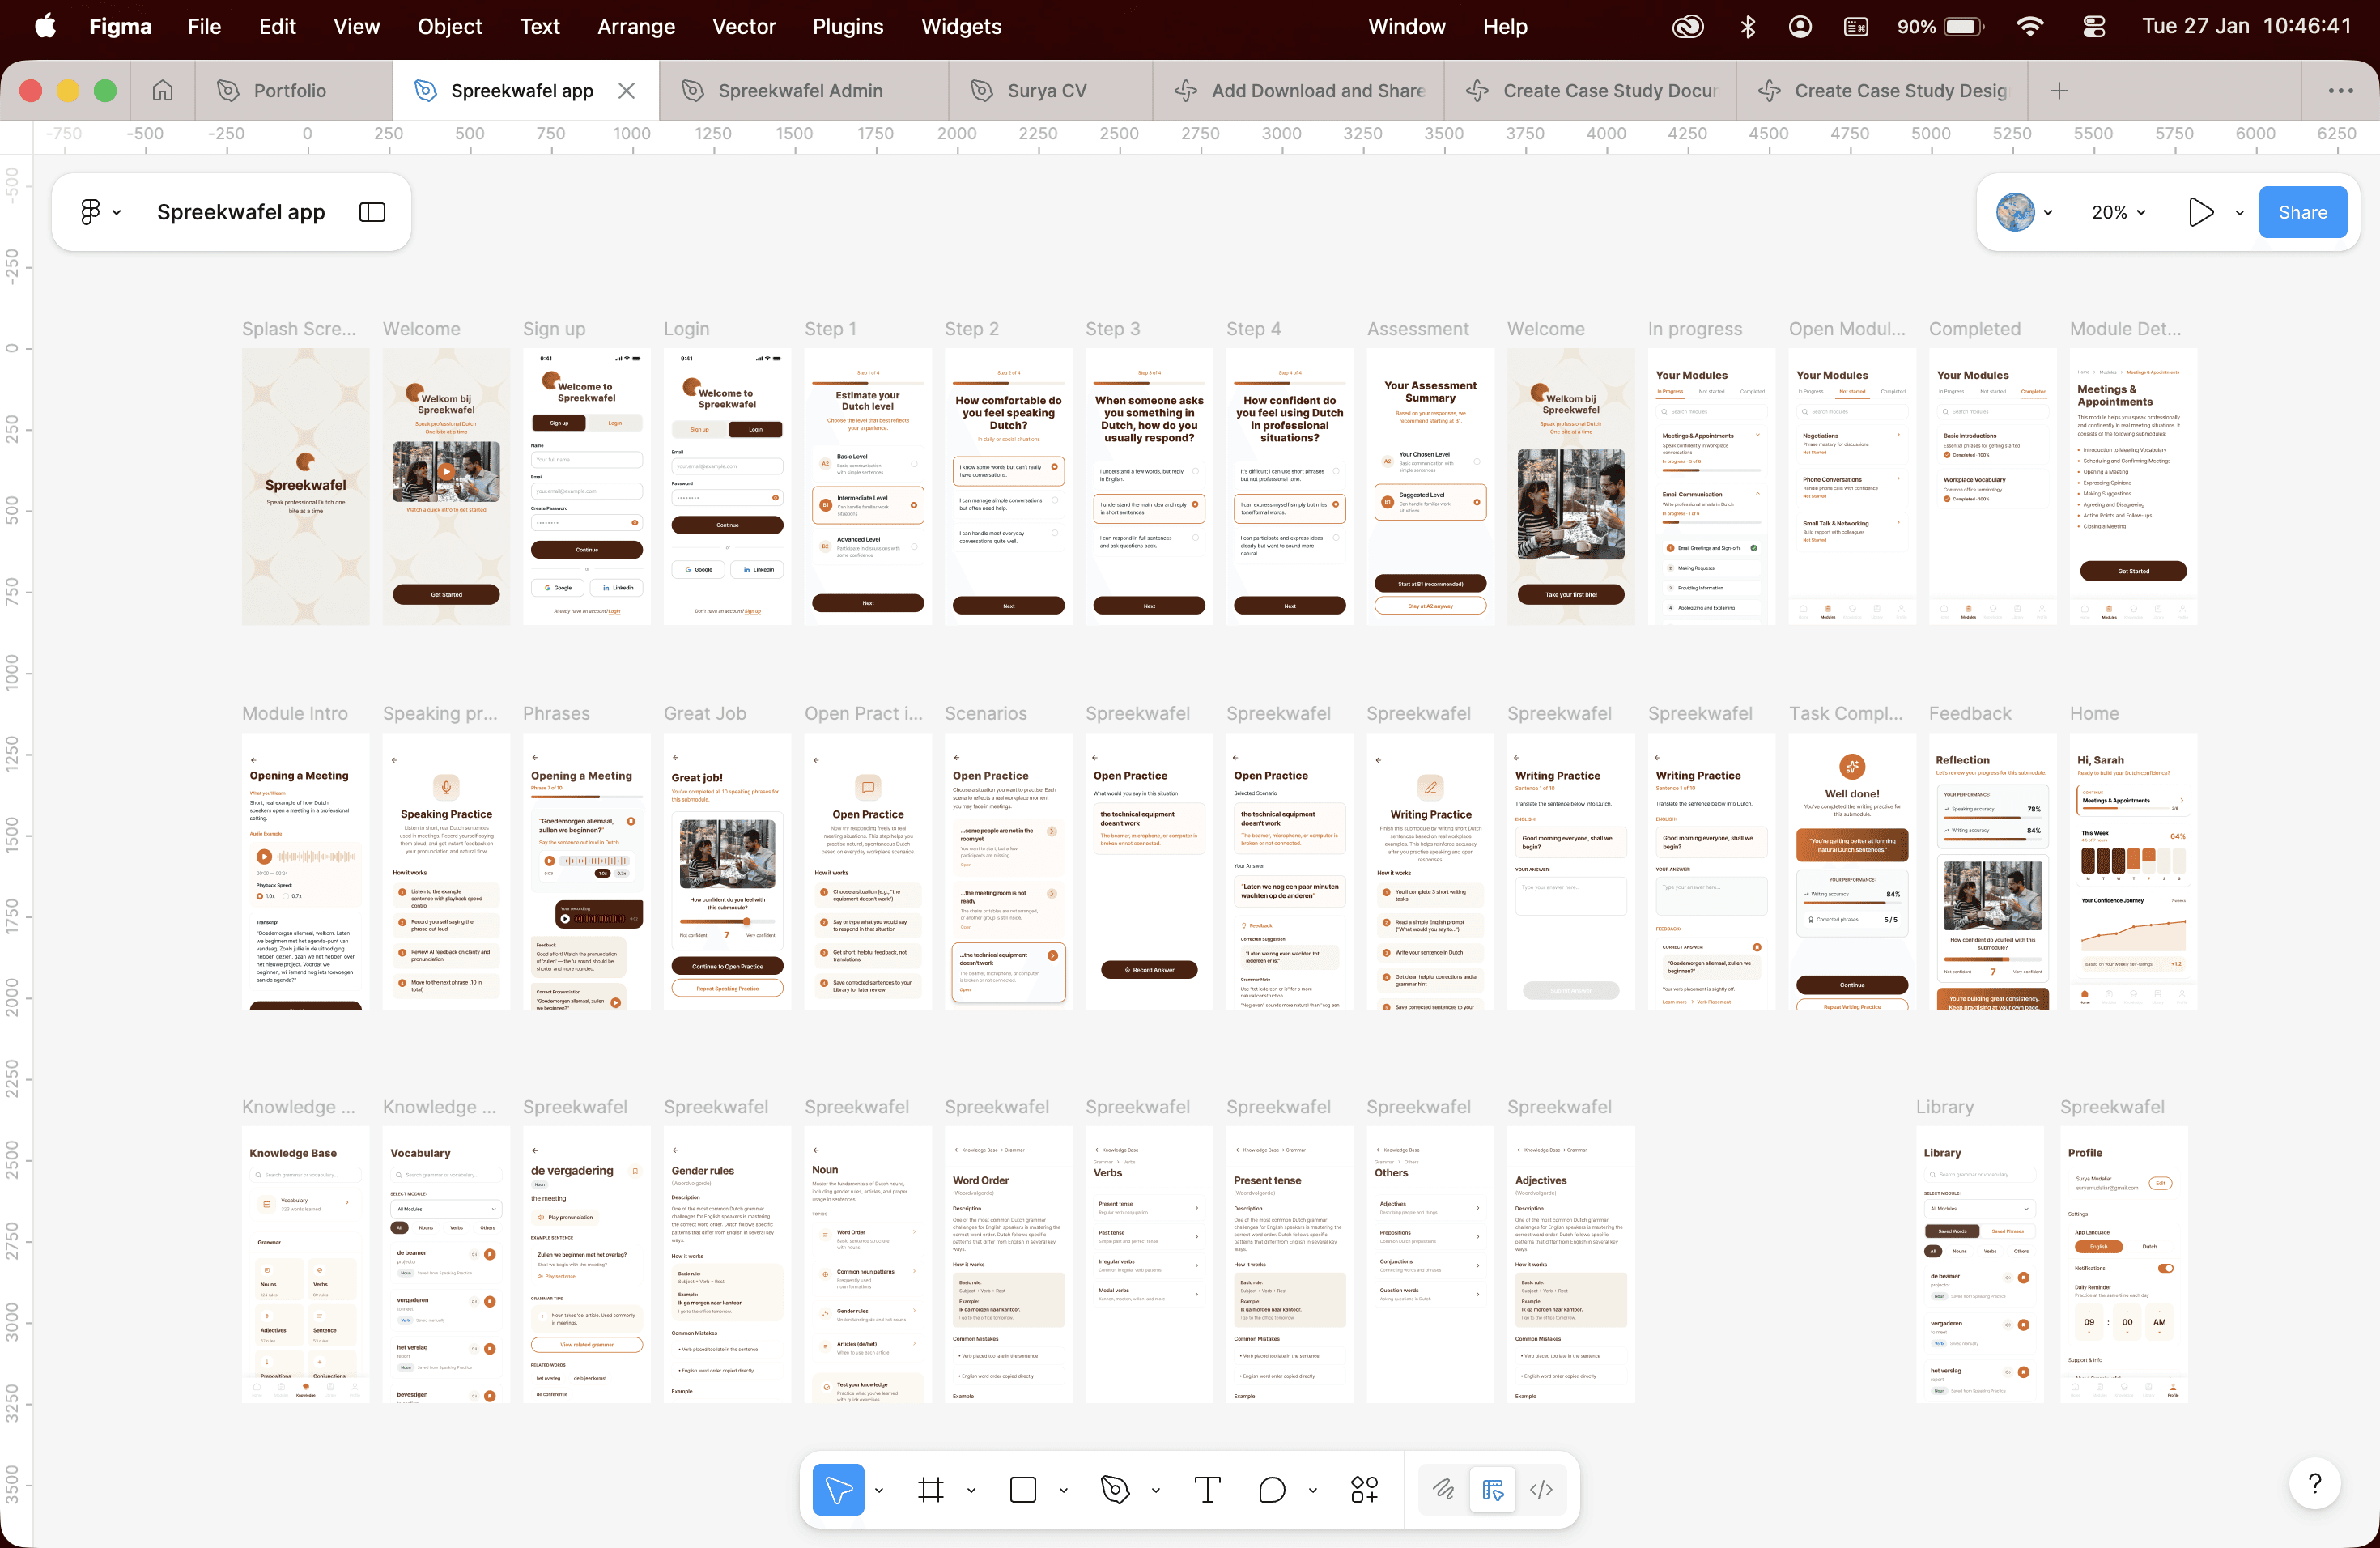The image size is (2380, 1548).
Task: Open the Plugins menu
Action: coord(847,27)
